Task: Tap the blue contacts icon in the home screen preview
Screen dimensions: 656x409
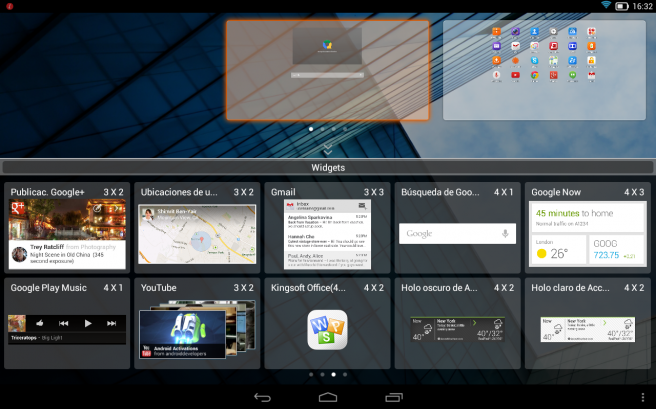Action: click(535, 31)
